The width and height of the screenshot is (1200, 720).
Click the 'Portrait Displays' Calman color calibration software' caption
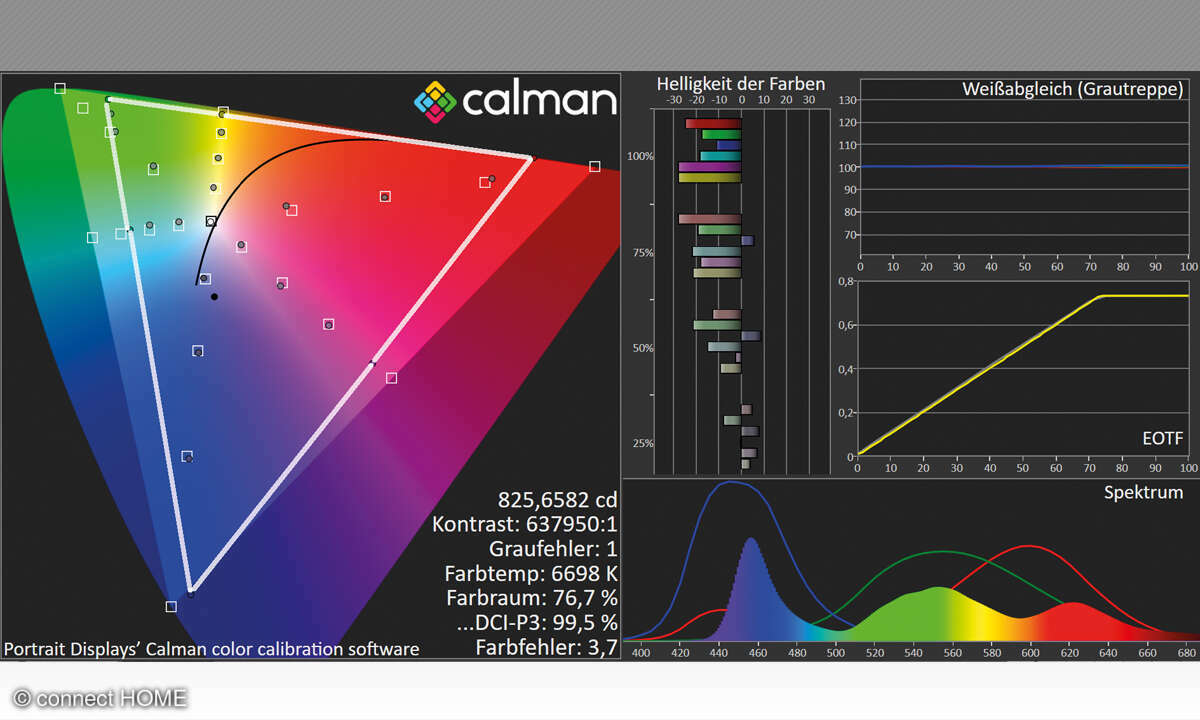212,649
